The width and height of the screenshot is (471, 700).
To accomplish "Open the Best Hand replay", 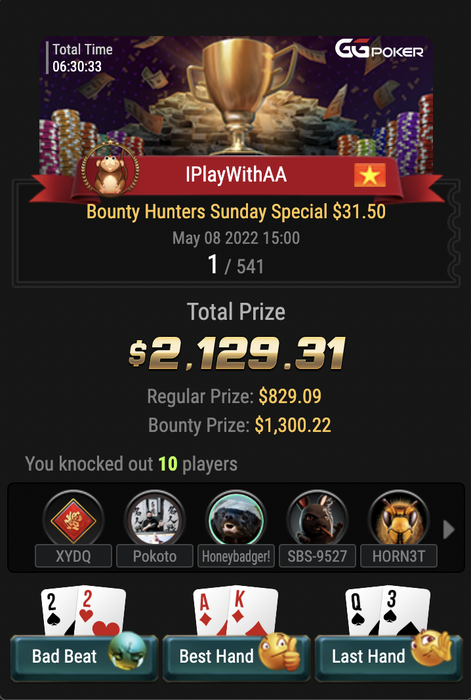I will (x=236, y=657).
